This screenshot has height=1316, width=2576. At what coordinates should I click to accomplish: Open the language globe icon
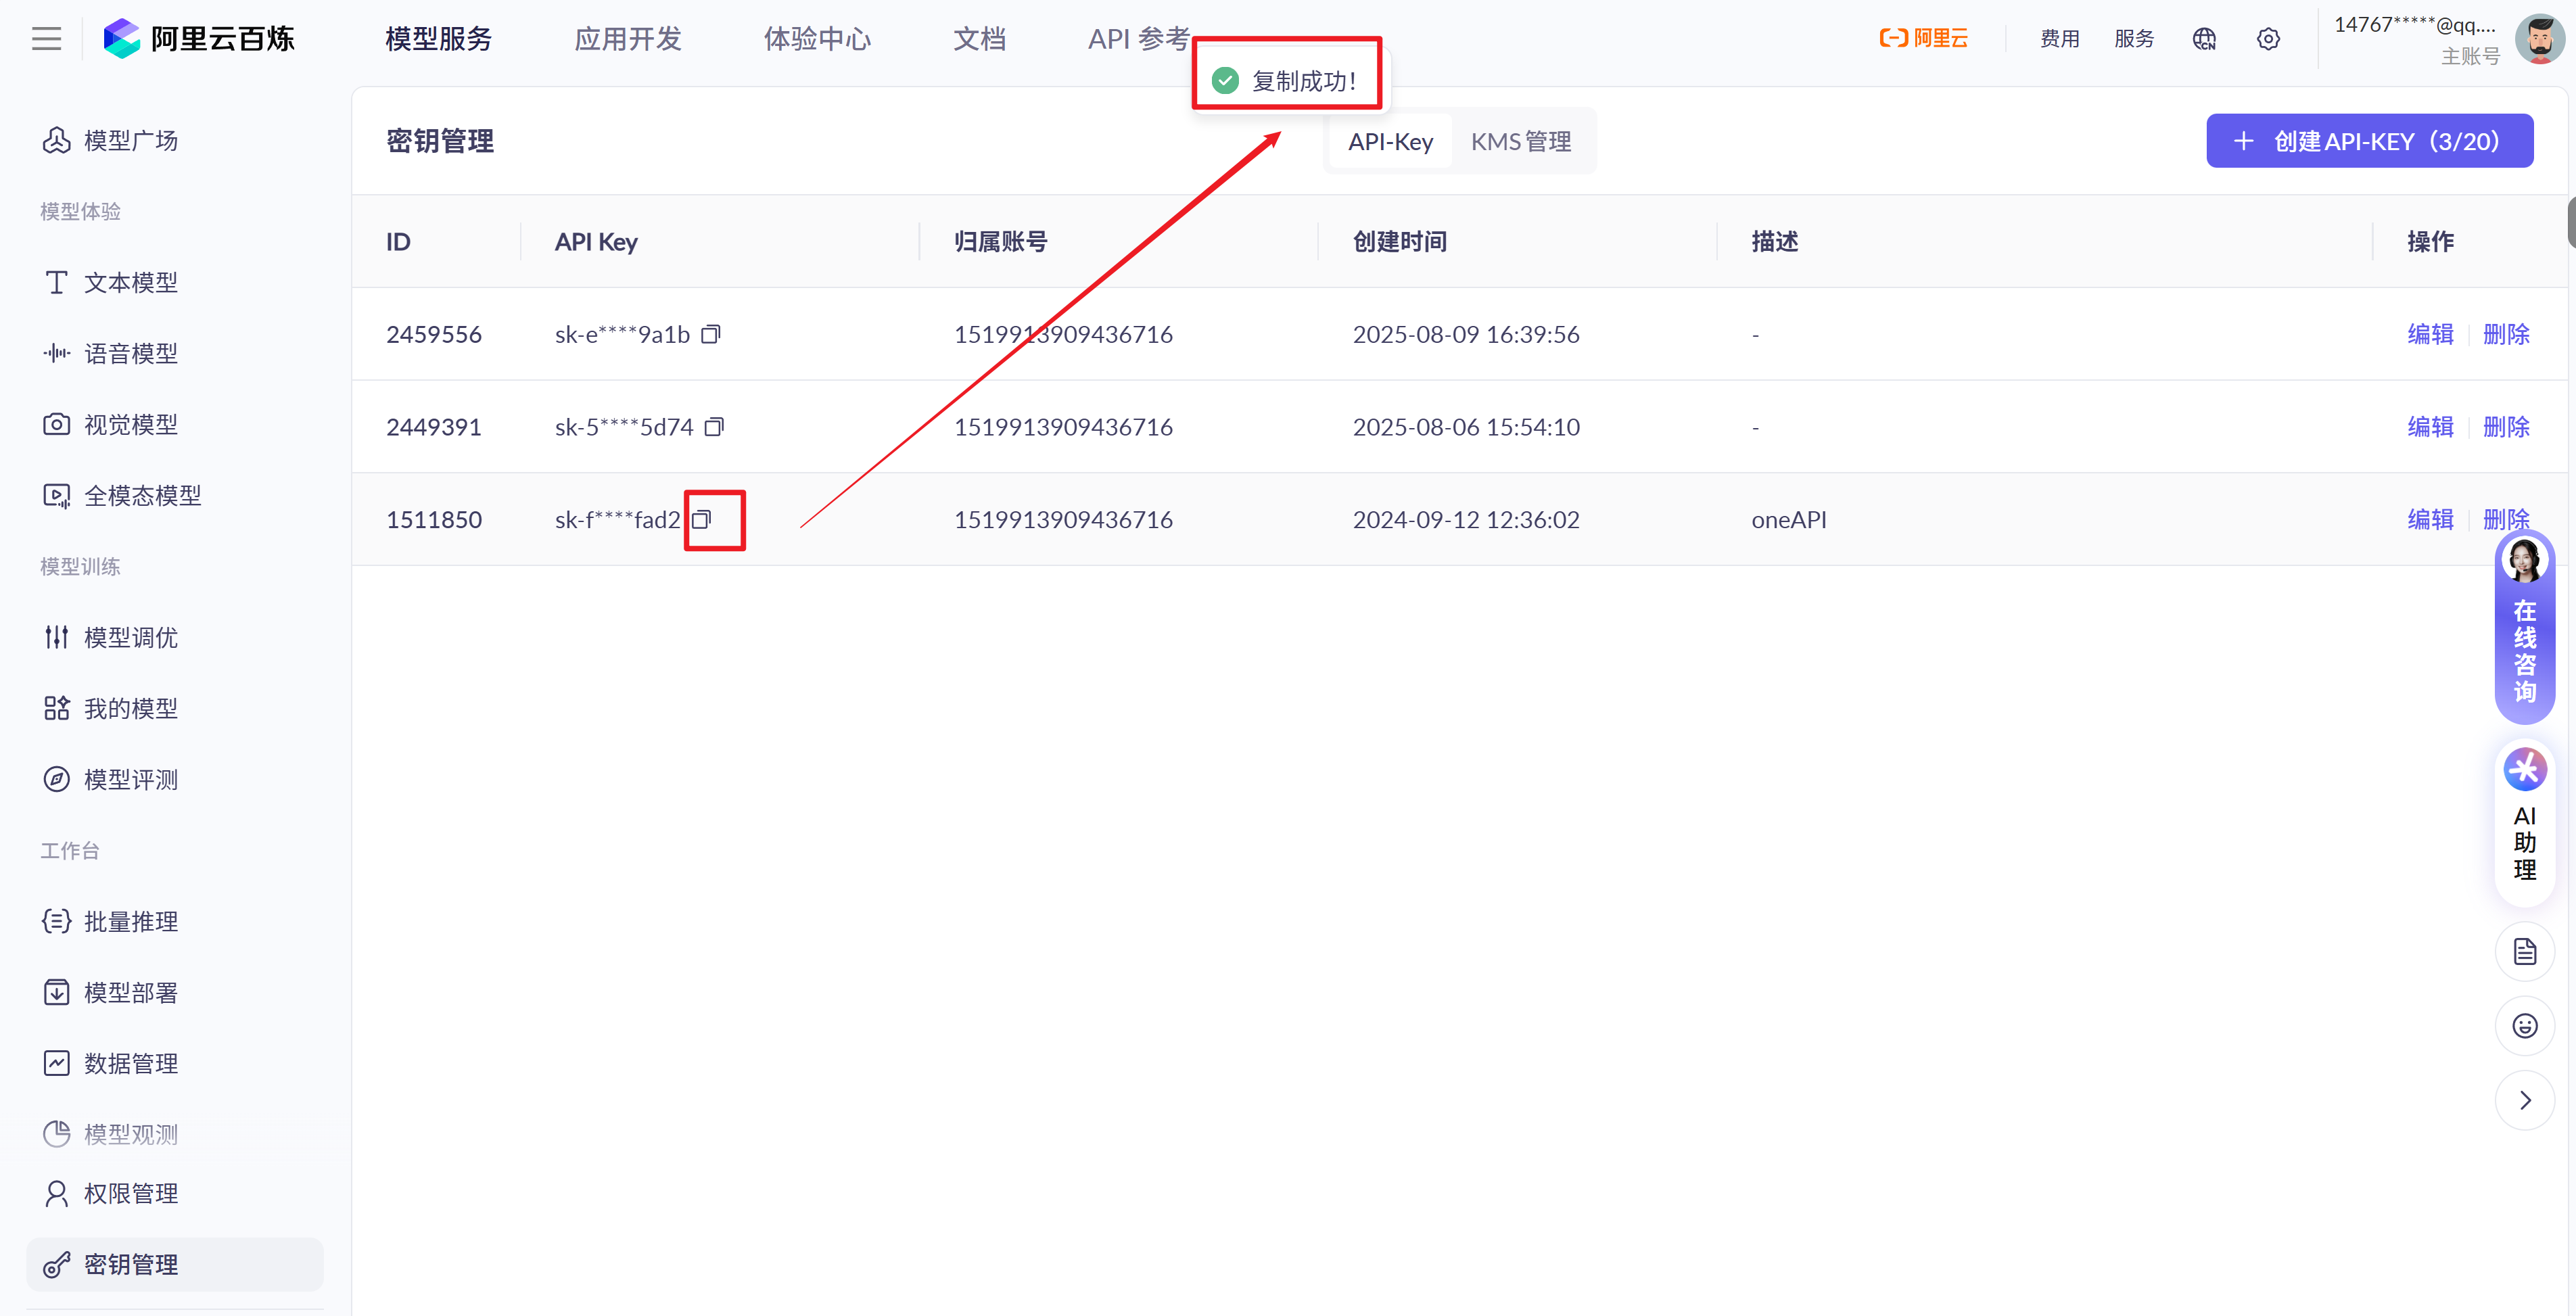coord(2204,39)
